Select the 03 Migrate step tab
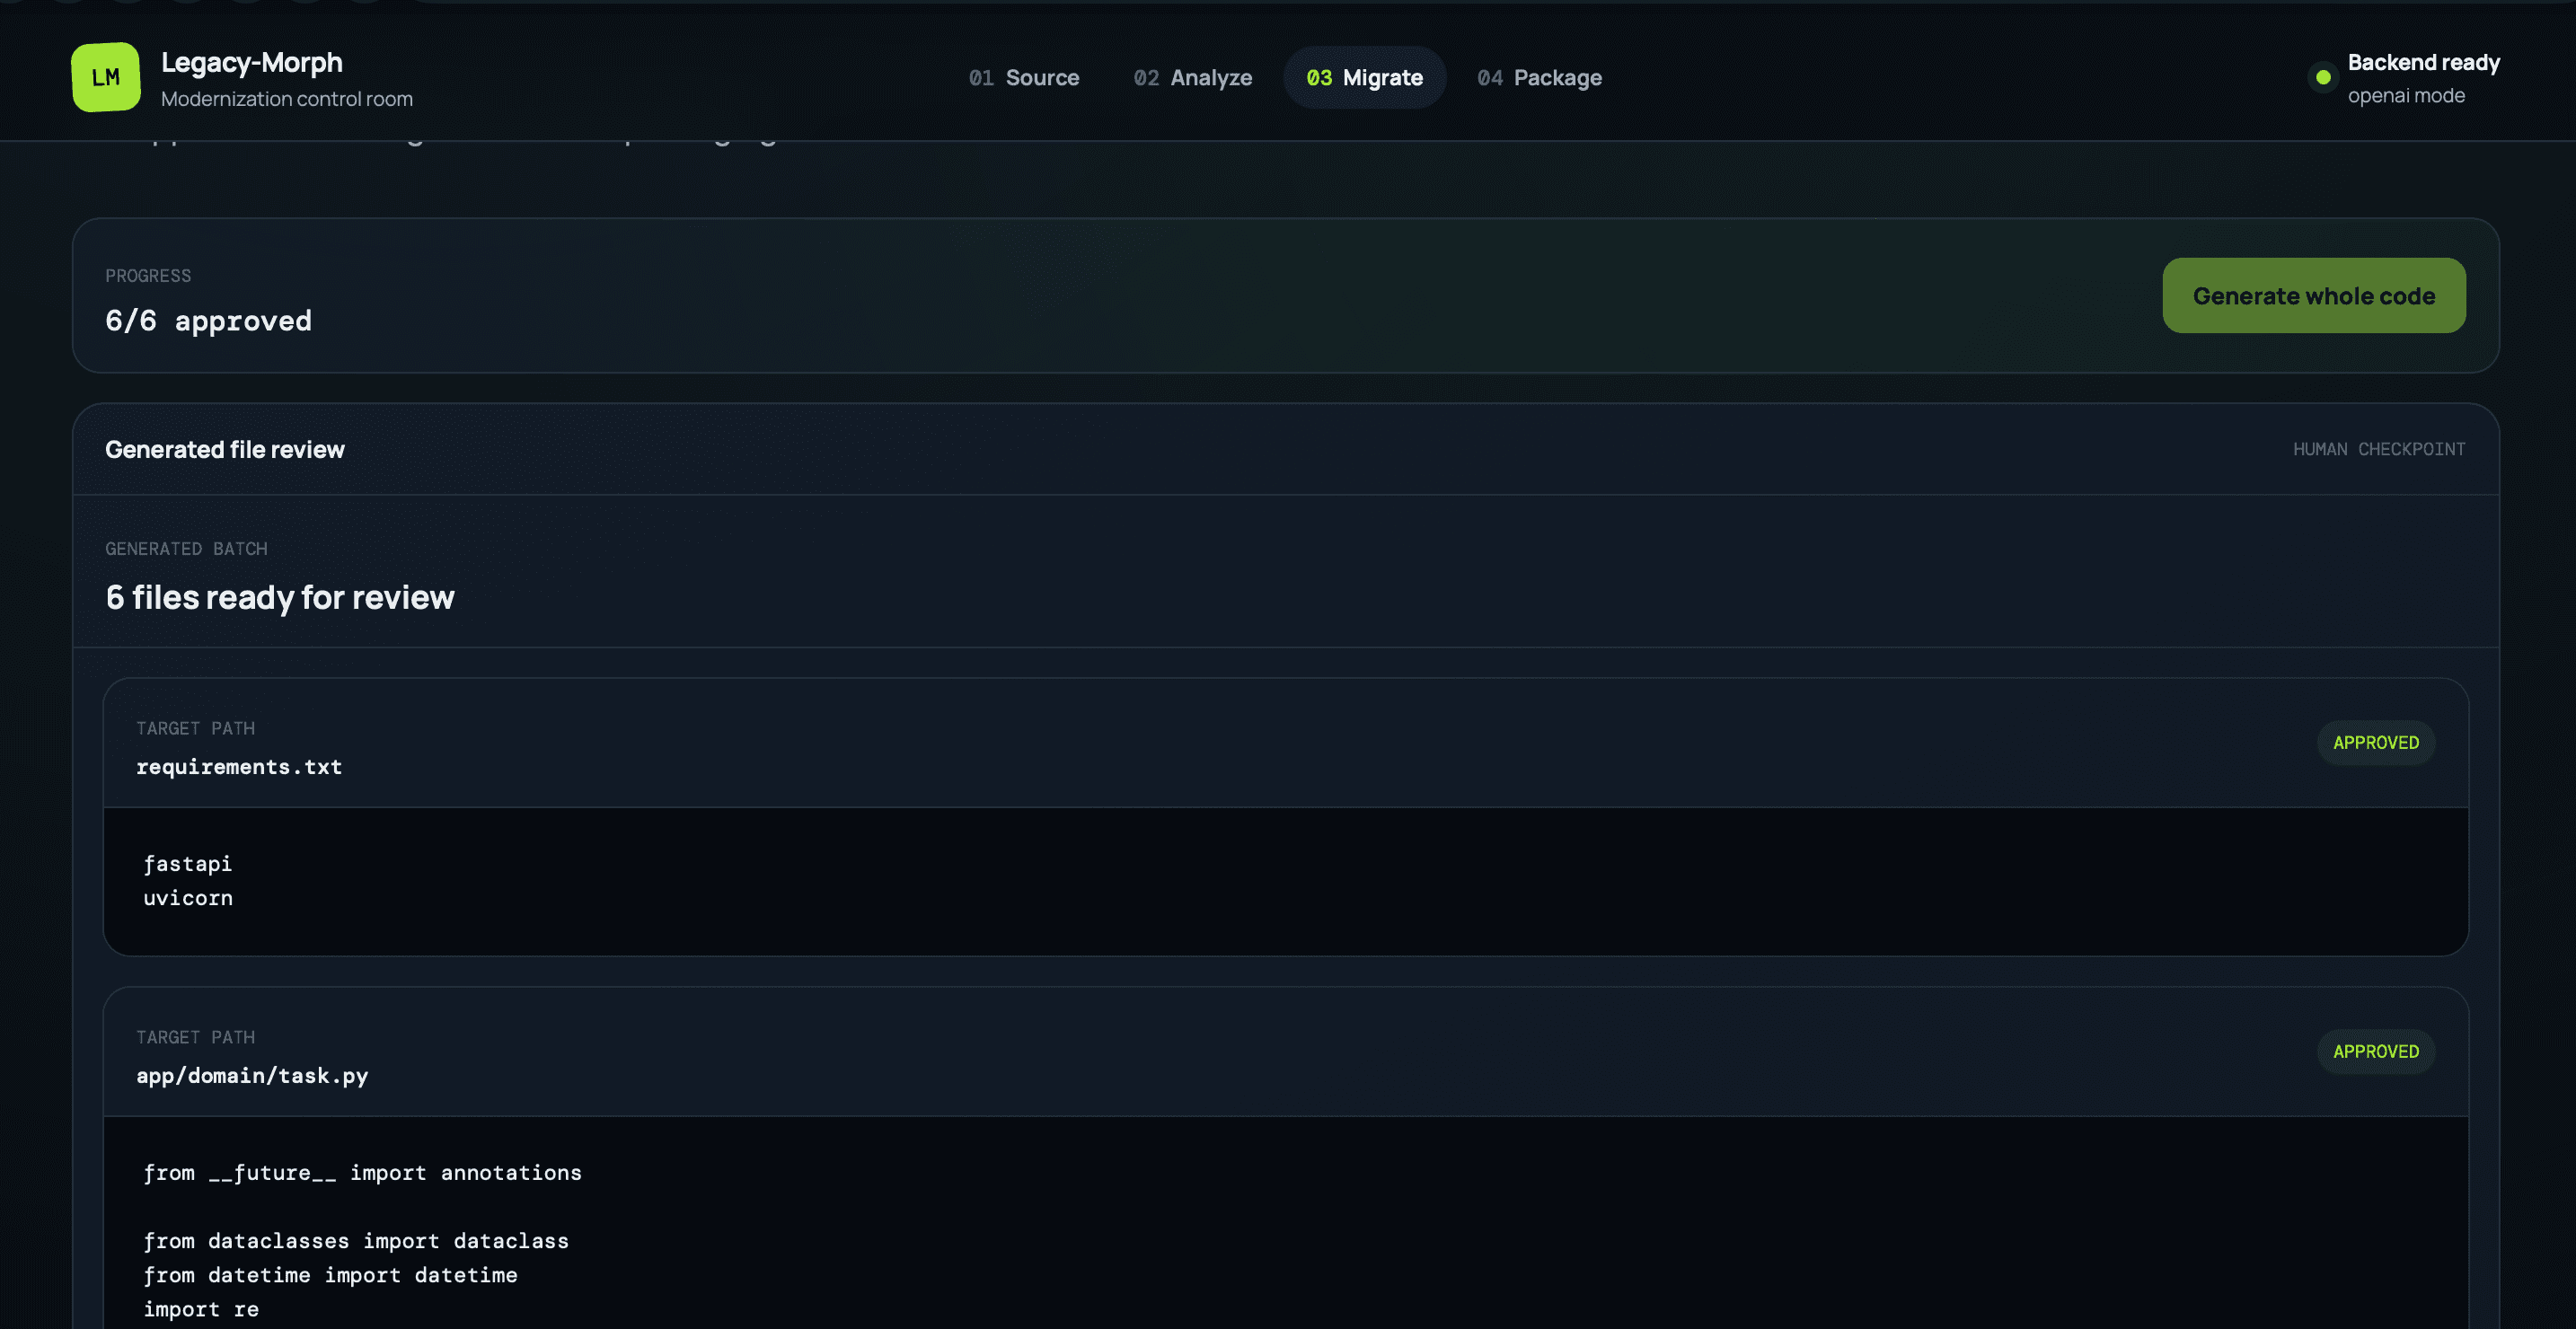This screenshot has height=1329, width=2576. pyautogui.click(x=1364, y=77)
